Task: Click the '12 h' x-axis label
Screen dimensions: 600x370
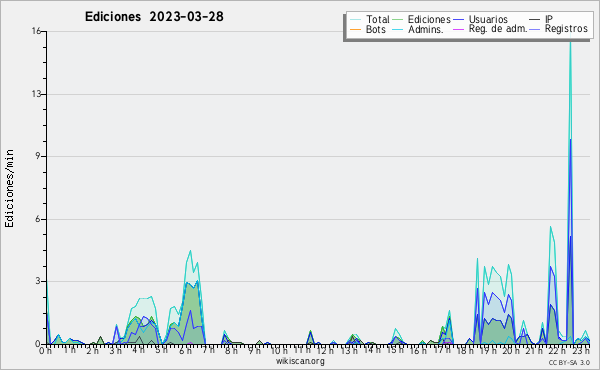Action: coord(325,351)
